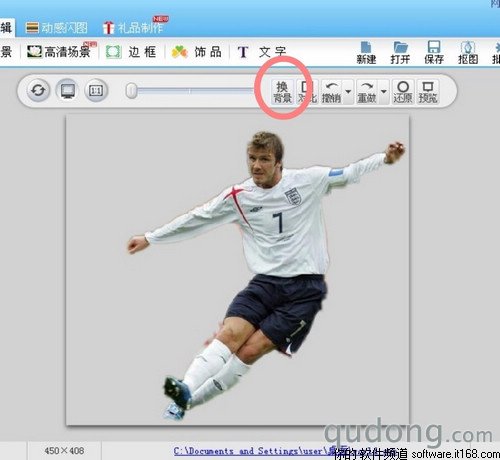
Task: Click the 还原 restore button
Action: pos(403,92)
